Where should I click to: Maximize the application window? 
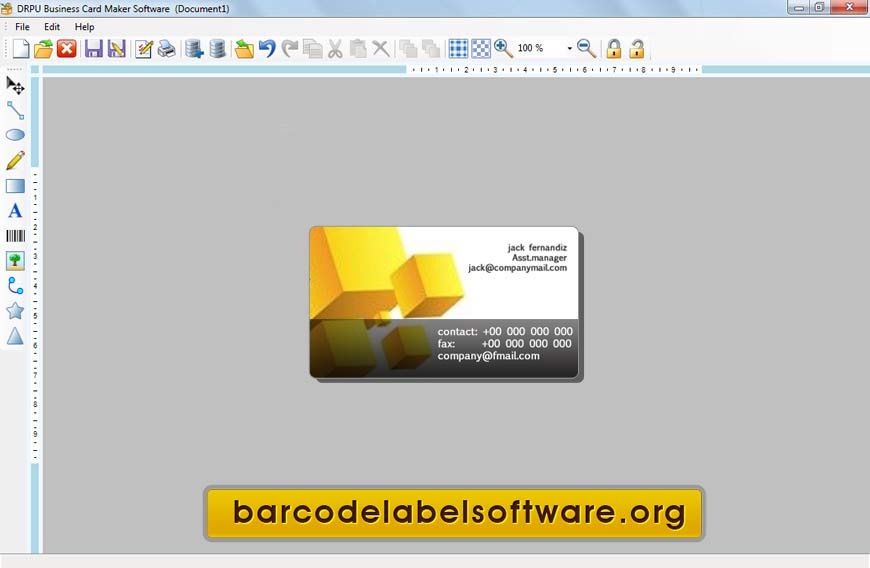point(820,7)
